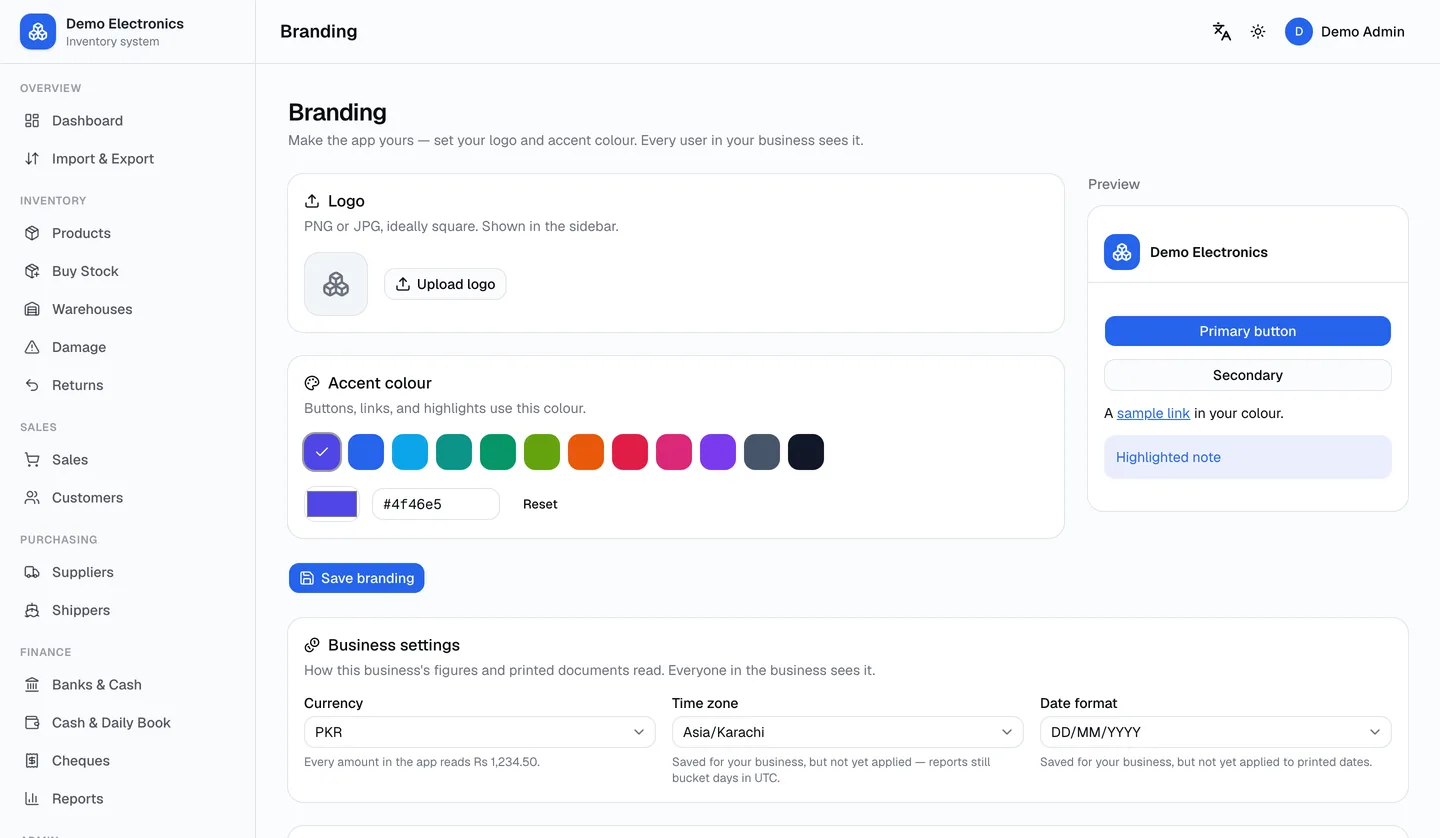The width and height of the screenshot is (1440, 838).
Task: Click the Demo Admin avatar circle
Action: tap(1299, 32)
